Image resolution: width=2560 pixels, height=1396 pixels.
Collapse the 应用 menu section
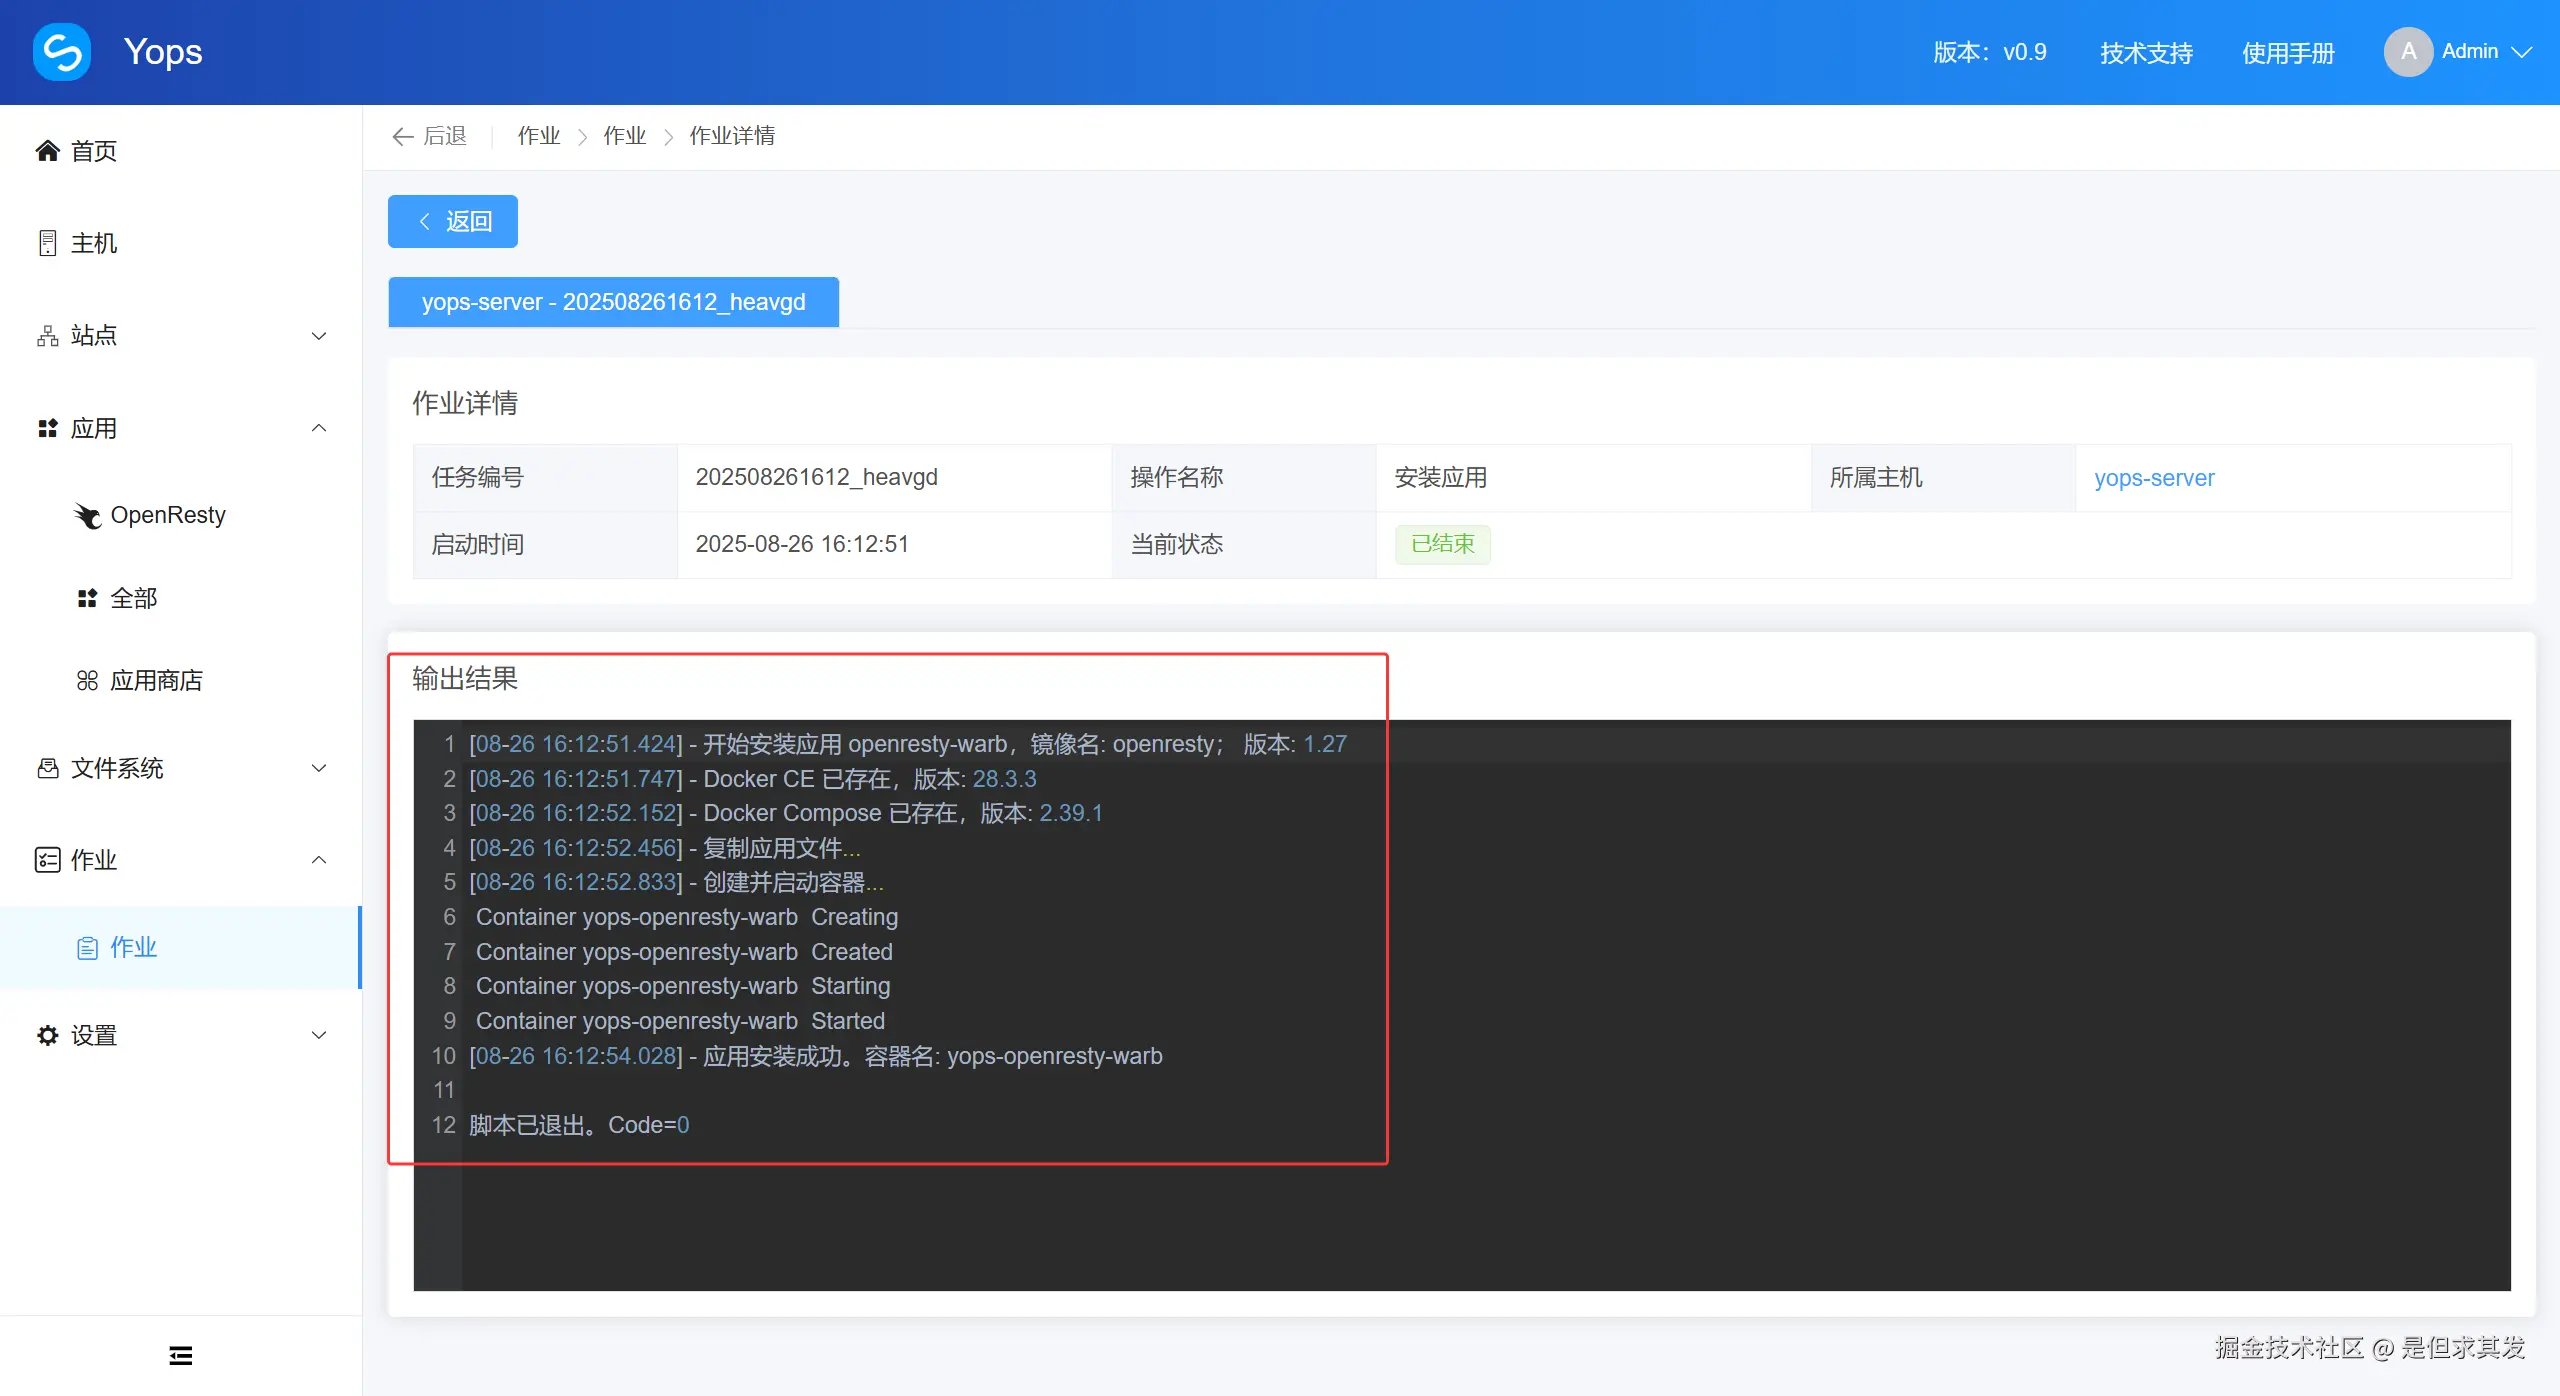[319, 428]
